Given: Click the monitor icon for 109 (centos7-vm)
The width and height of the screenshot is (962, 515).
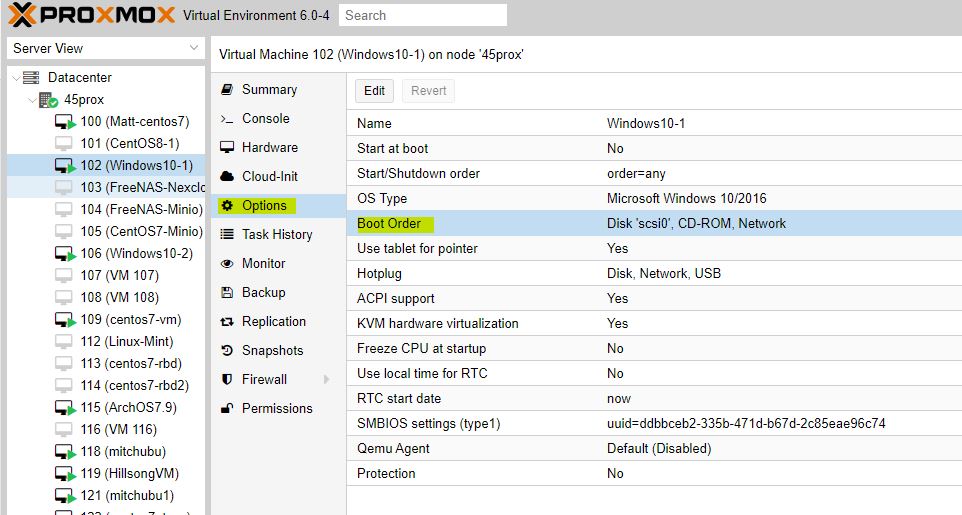Looking at the screenshot, I should coord(65,320).
